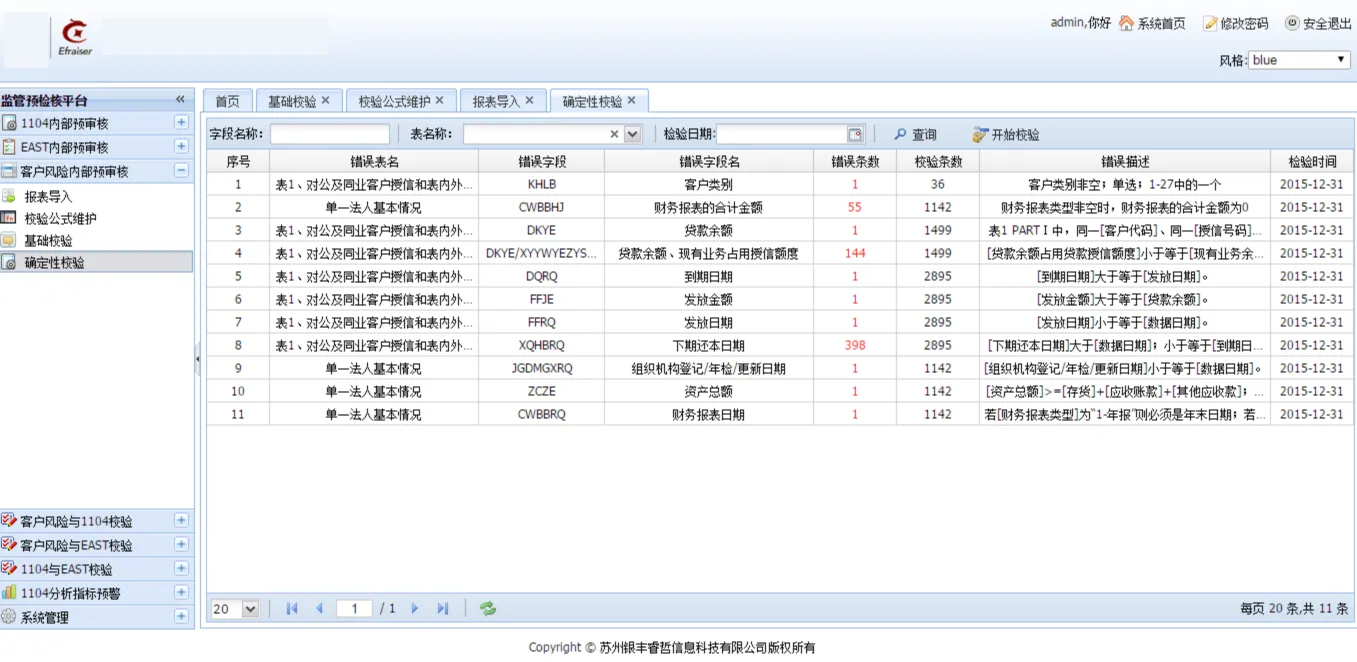Jump to first page arrow icon
This screenshot has height=662, width=1357.
[292, 608]
